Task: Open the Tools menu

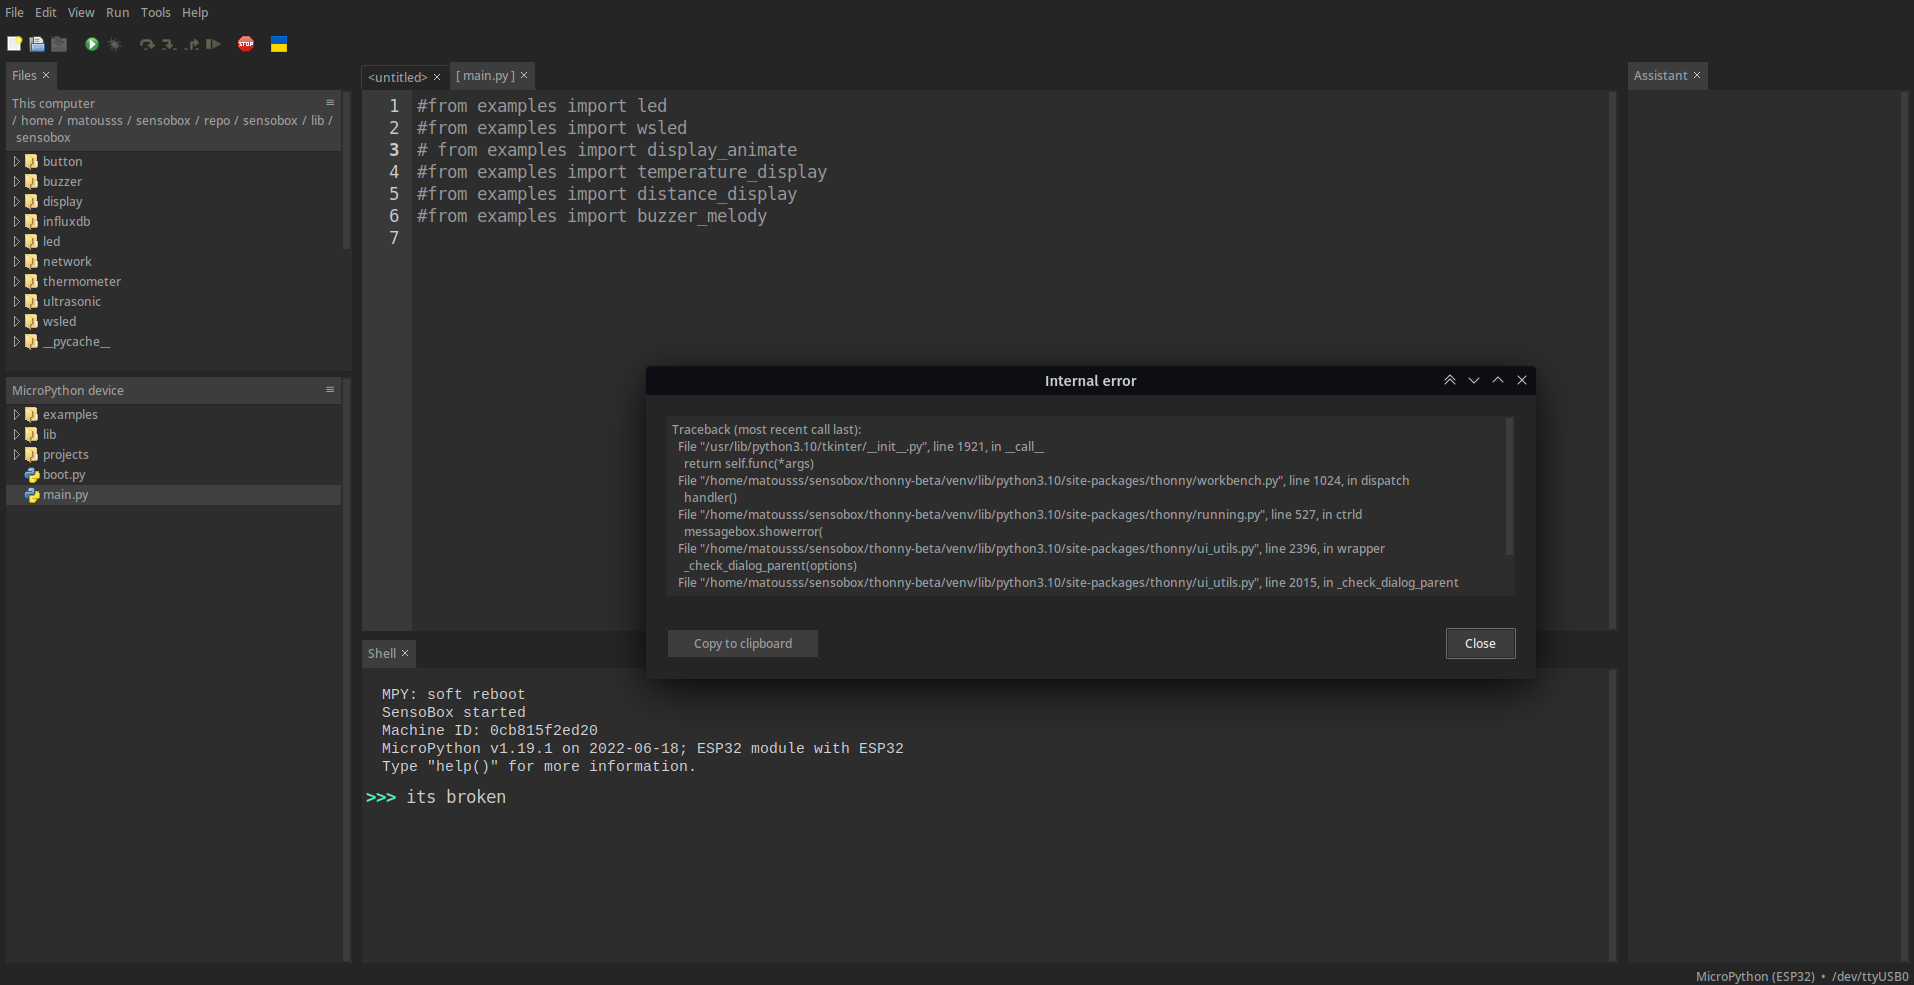Action: [x=155, y=12]
